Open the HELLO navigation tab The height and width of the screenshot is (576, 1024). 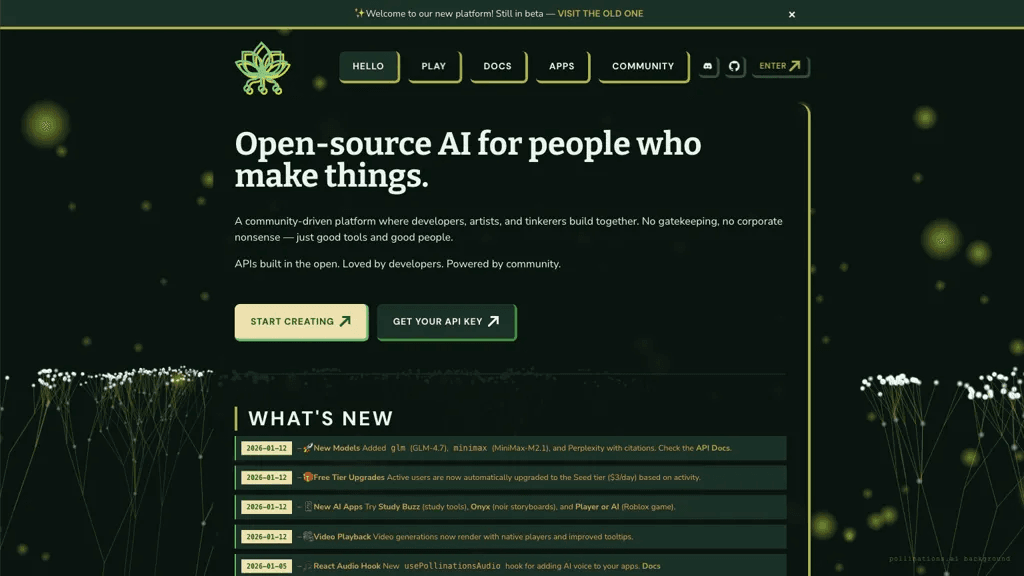pyautogui.click(x=368, y=66)
